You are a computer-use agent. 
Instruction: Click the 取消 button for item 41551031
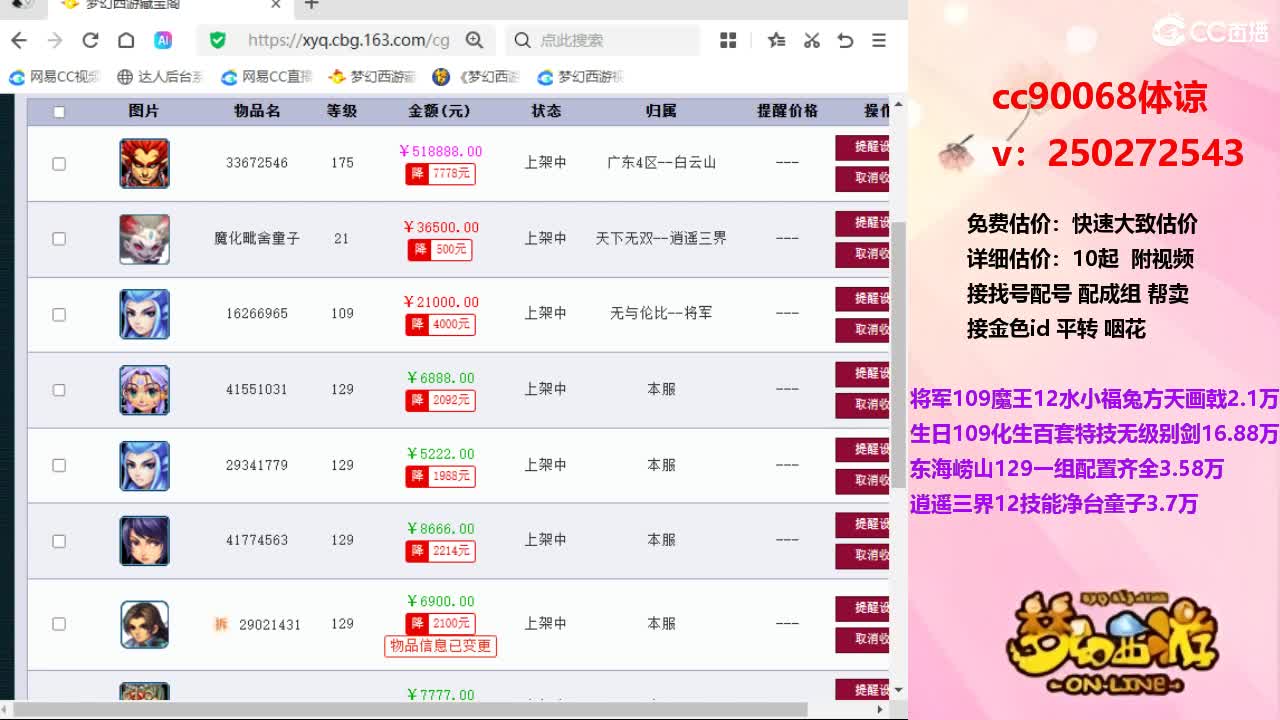click(862, 405)
